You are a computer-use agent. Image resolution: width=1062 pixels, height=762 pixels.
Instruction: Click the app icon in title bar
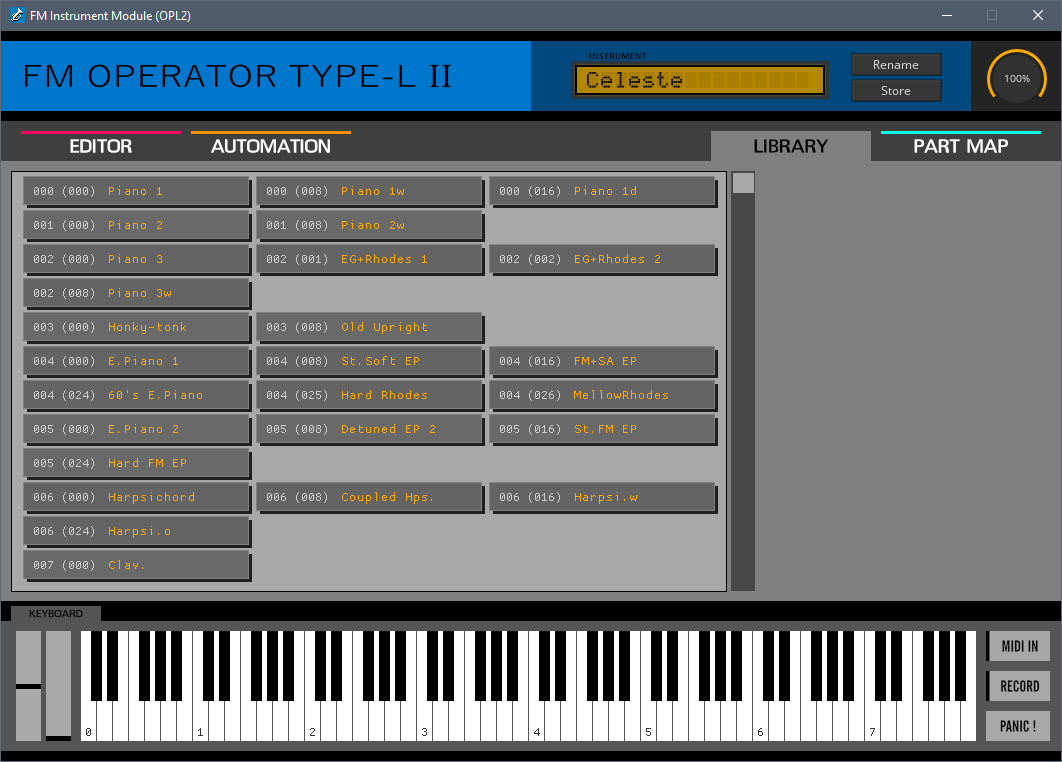pos(16,15)
